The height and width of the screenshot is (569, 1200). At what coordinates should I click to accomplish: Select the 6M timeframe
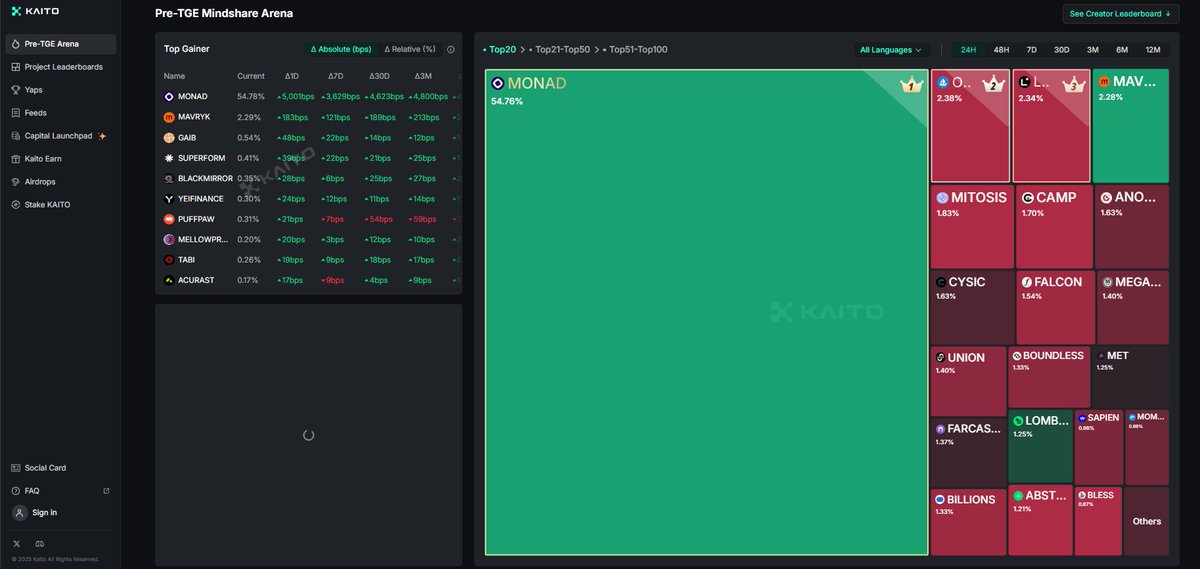(x=1122, y=50)
